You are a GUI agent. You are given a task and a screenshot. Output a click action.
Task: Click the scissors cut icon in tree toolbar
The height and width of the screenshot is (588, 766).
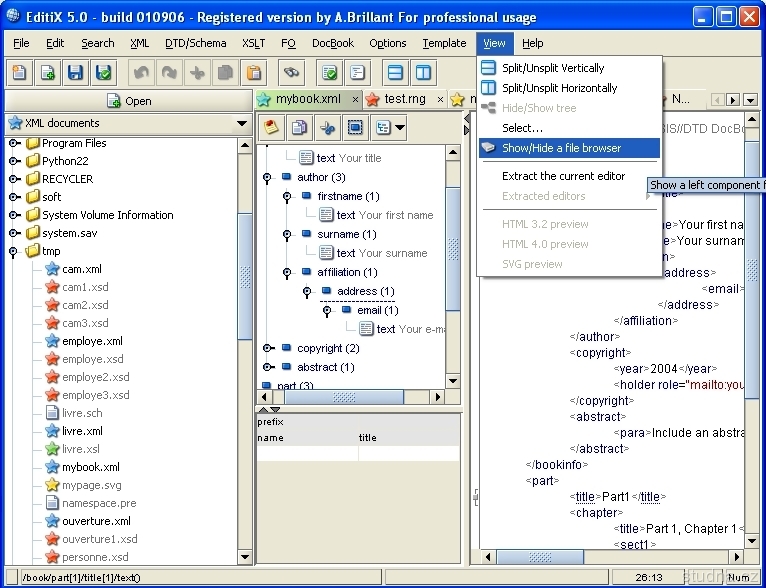pyautogui.click(x=327, y=128)
